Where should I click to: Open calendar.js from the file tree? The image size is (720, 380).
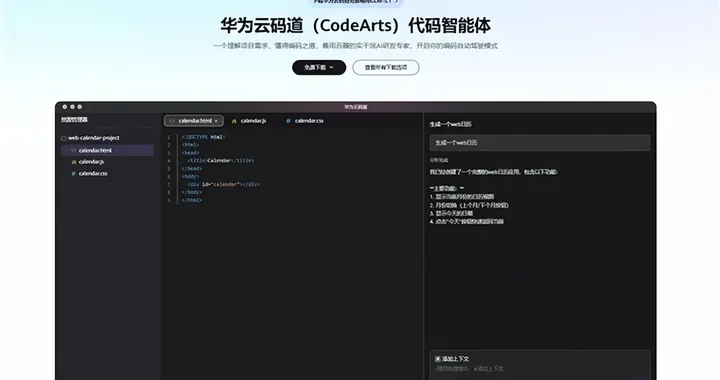91,162
